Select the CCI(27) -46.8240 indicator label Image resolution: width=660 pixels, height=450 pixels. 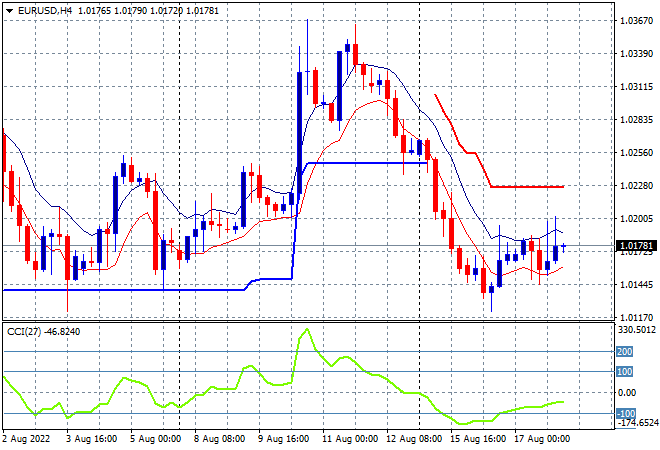tap(43, 332)
